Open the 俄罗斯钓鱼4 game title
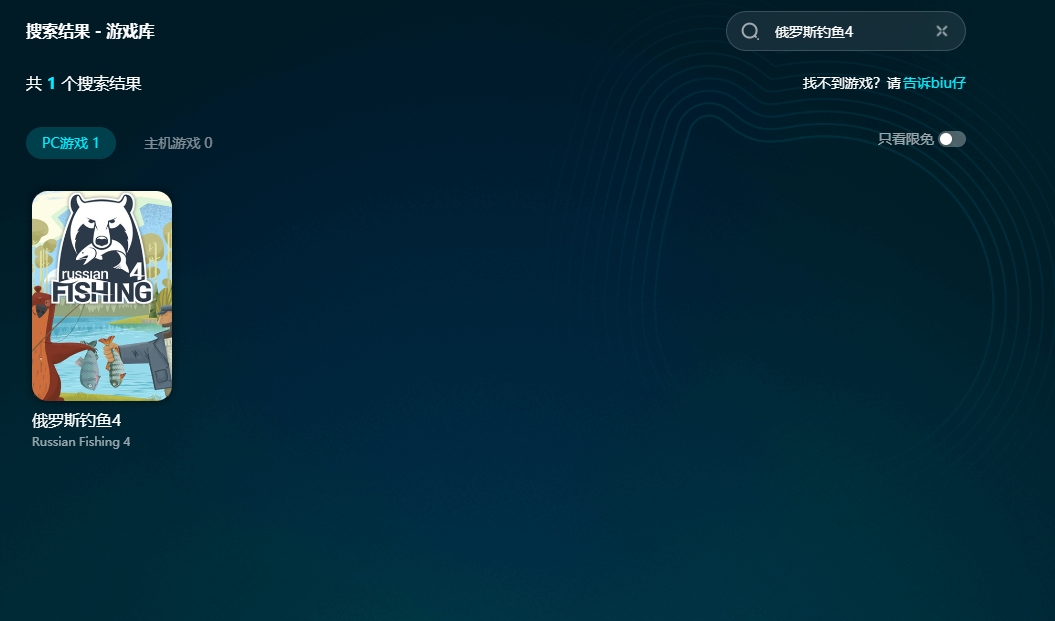The width and height of the screenshot is (1055, 621). tap(76, 420)
